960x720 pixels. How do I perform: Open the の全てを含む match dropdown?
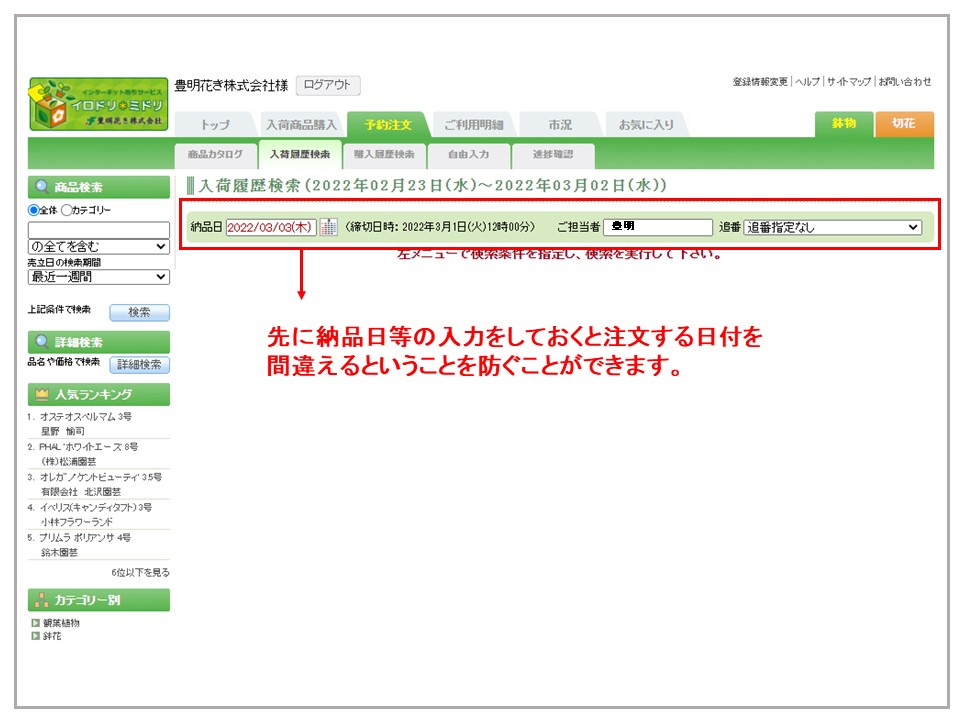(x=98, y=246)
